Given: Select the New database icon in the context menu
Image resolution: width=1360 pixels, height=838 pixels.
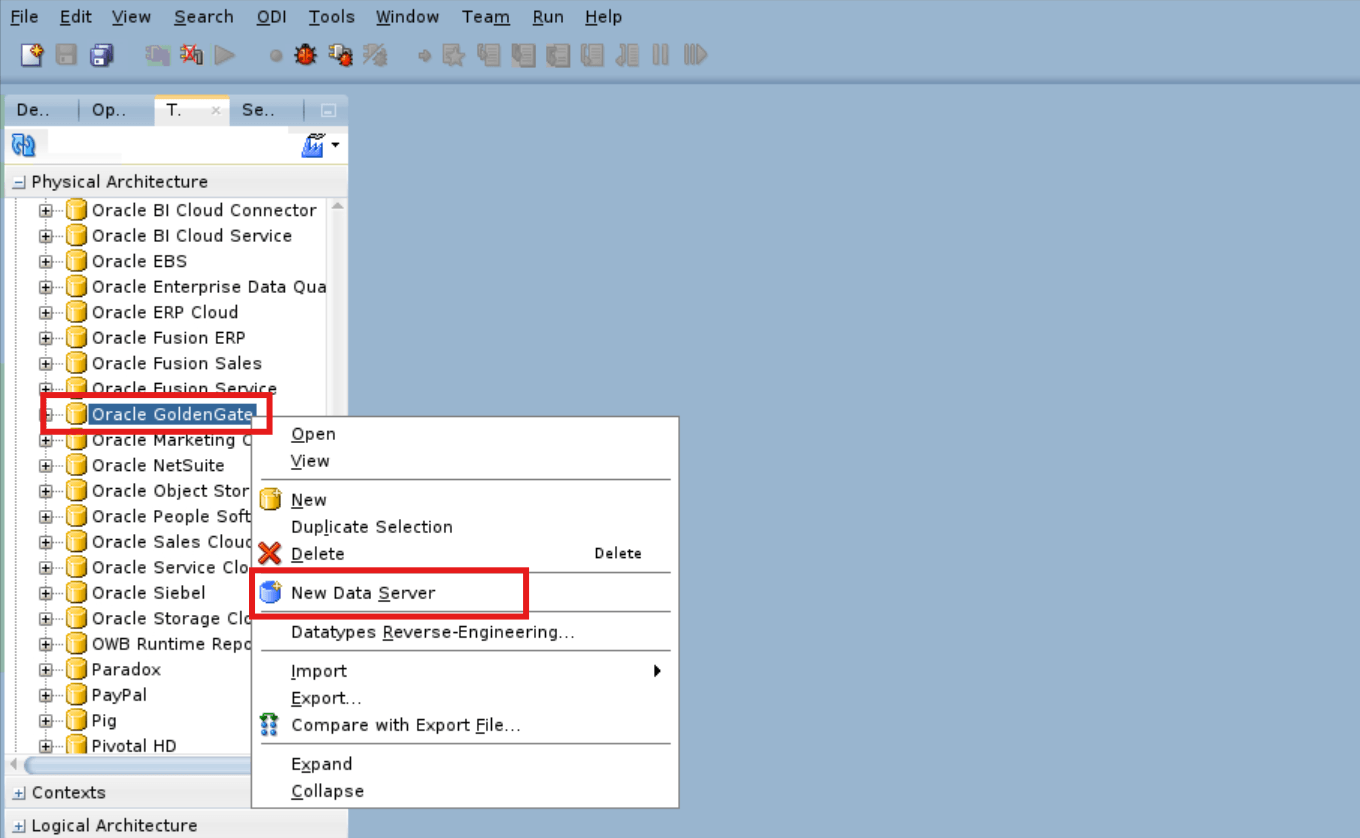Looking at the screenshot, I should click(x=270, y=499).
